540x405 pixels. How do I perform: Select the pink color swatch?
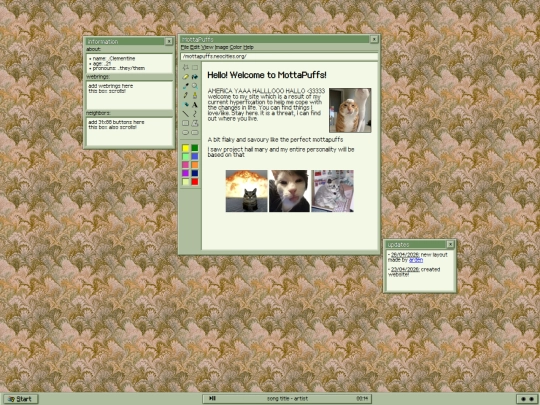(x=186, y=165)
